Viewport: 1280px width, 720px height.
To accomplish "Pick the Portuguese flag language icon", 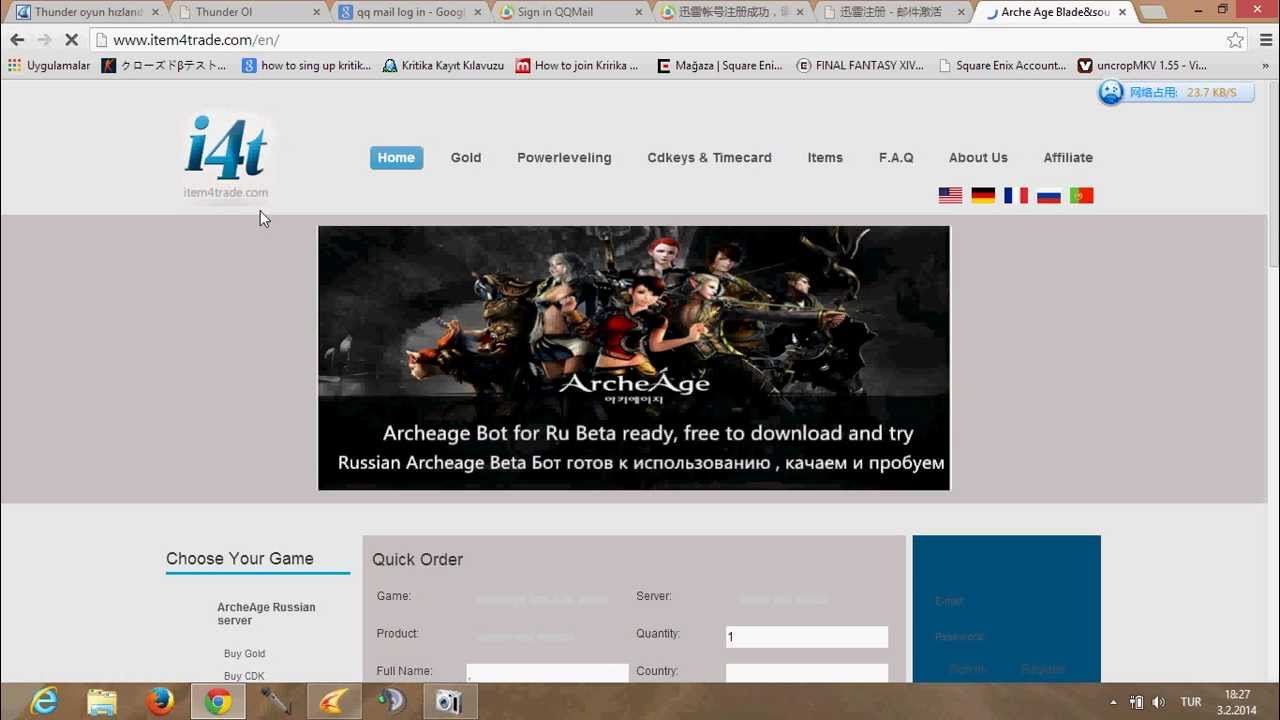I will point(1081,196).
